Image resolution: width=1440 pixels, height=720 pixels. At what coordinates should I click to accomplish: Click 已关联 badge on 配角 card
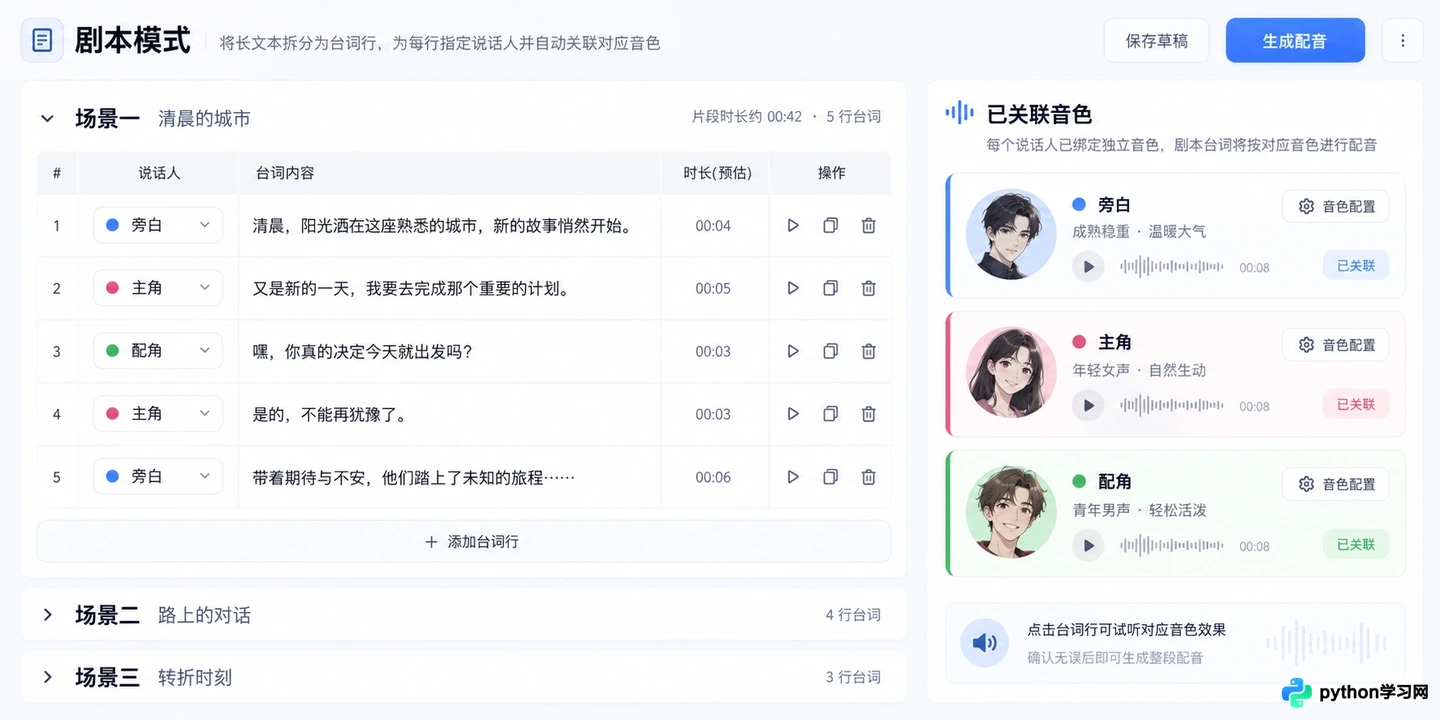point(1356,544)
